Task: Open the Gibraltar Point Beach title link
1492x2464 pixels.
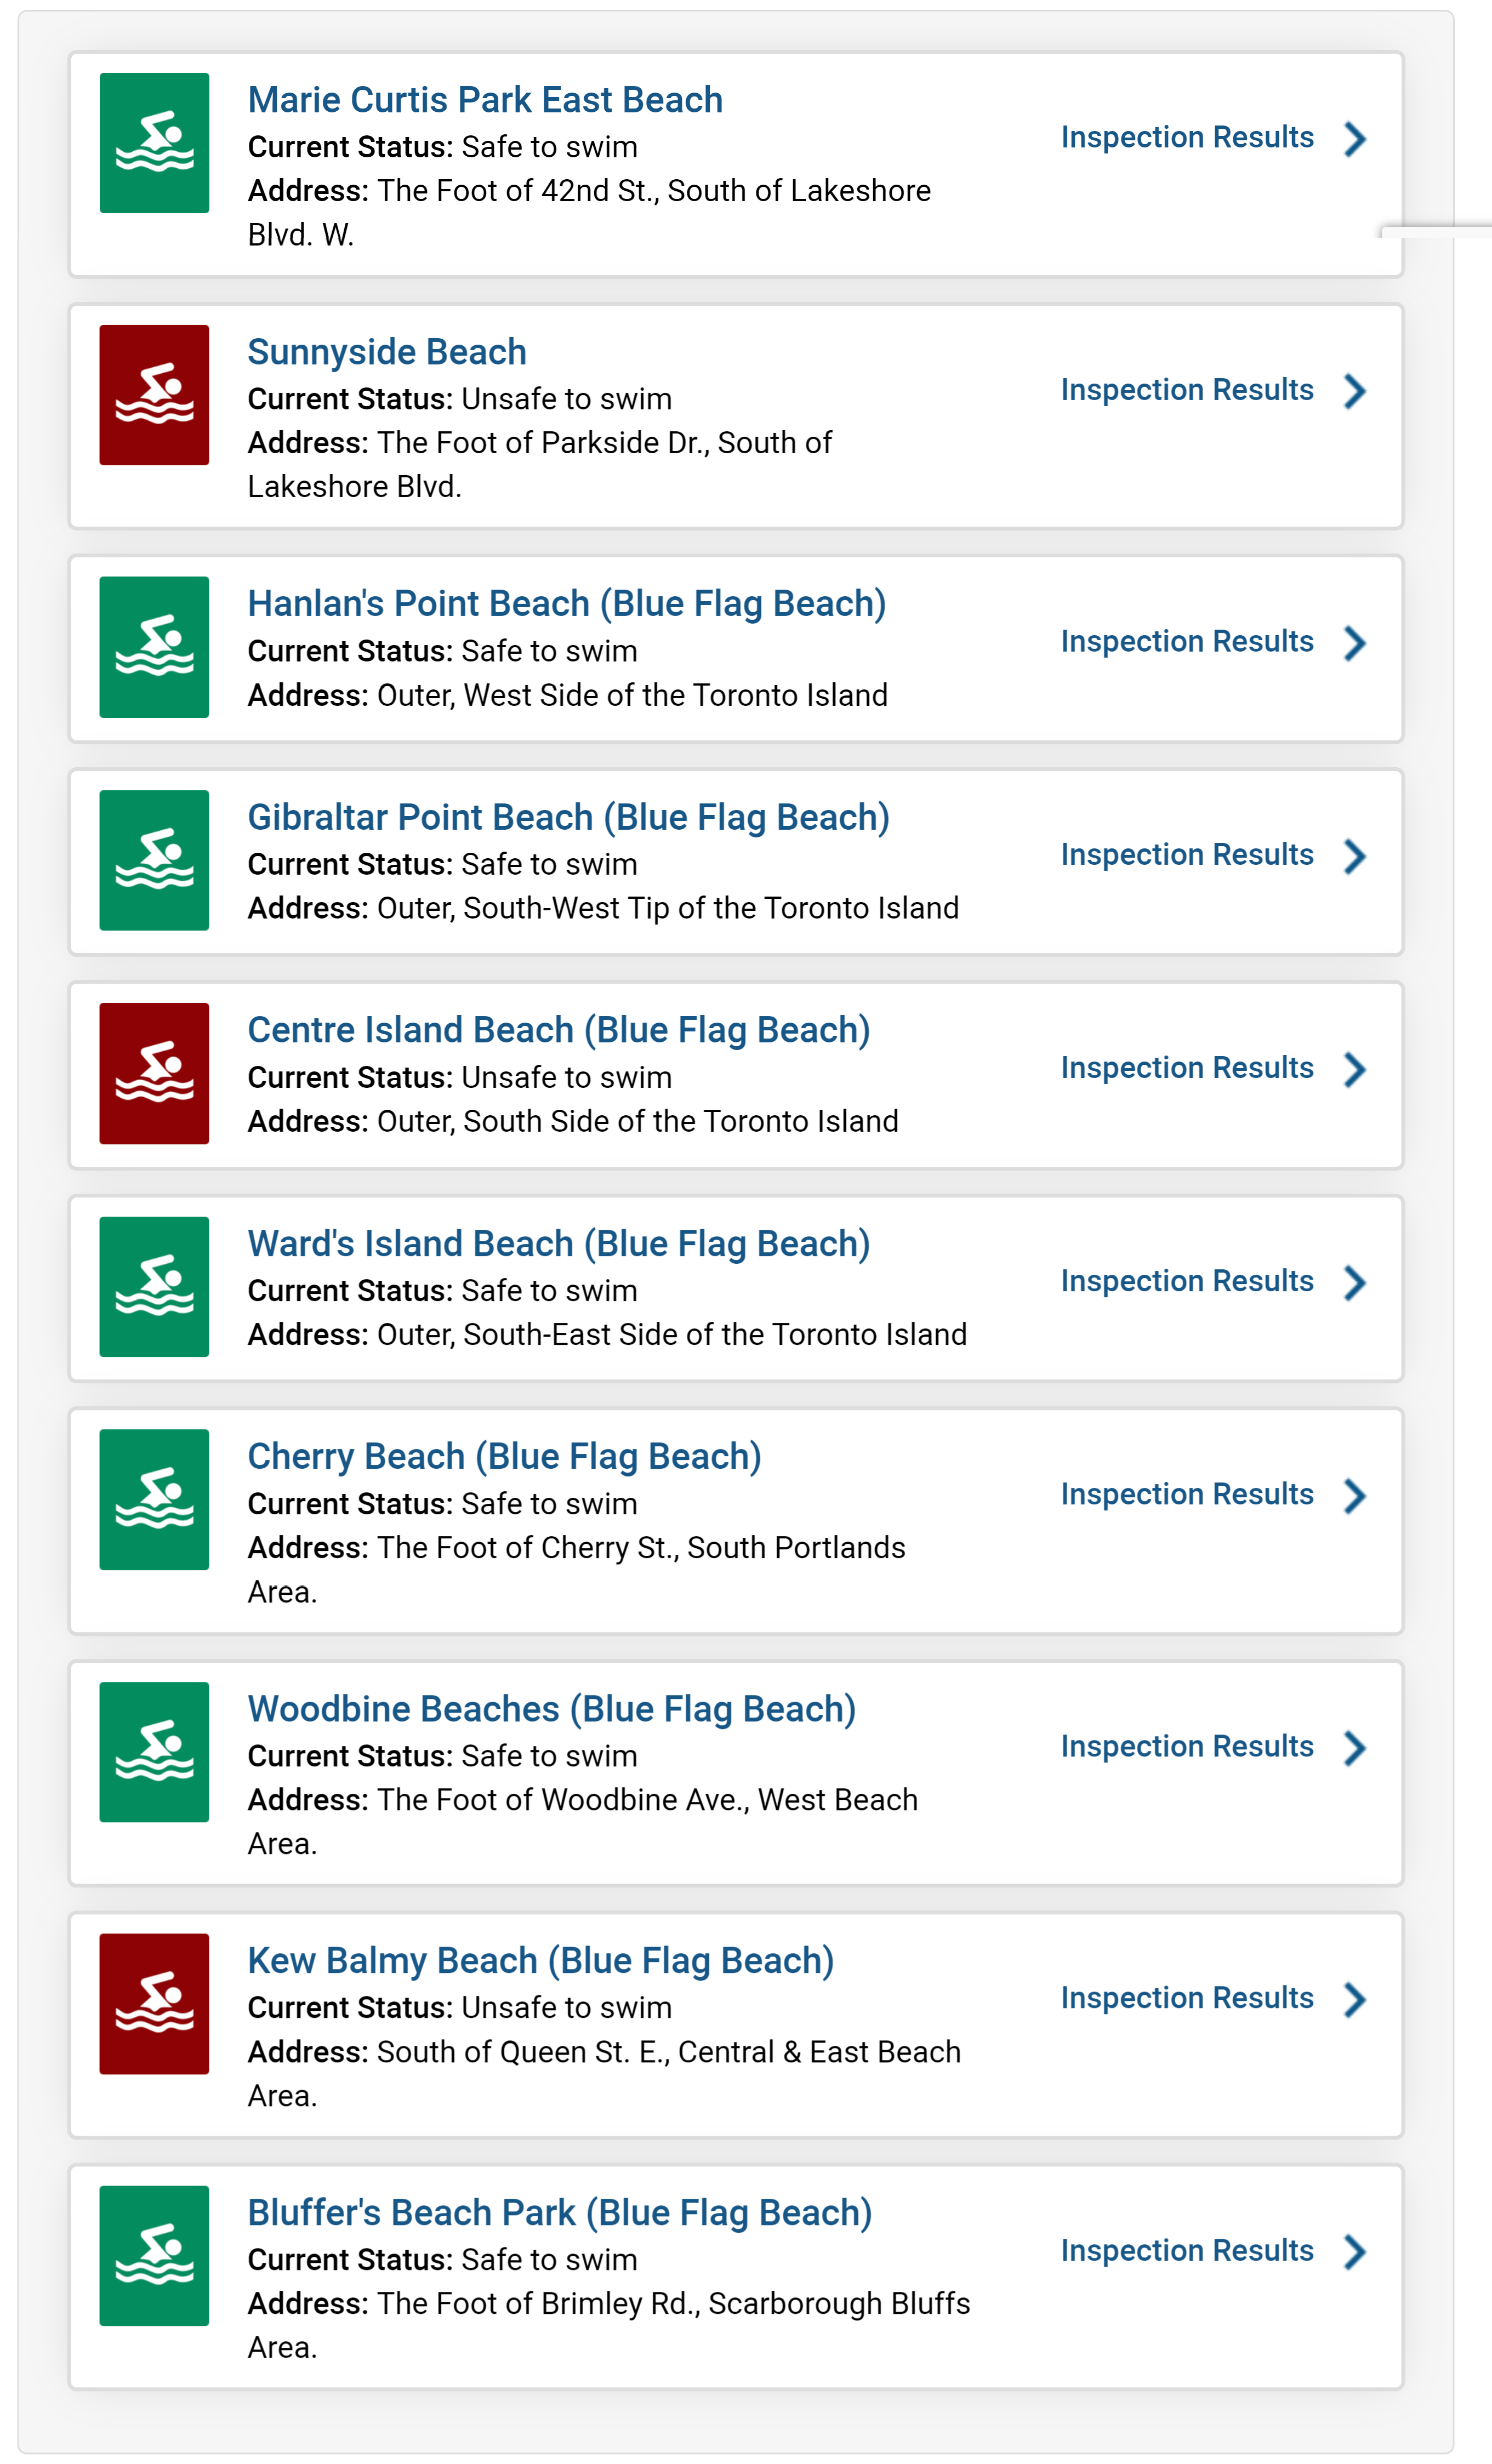Action: point(568,818)
